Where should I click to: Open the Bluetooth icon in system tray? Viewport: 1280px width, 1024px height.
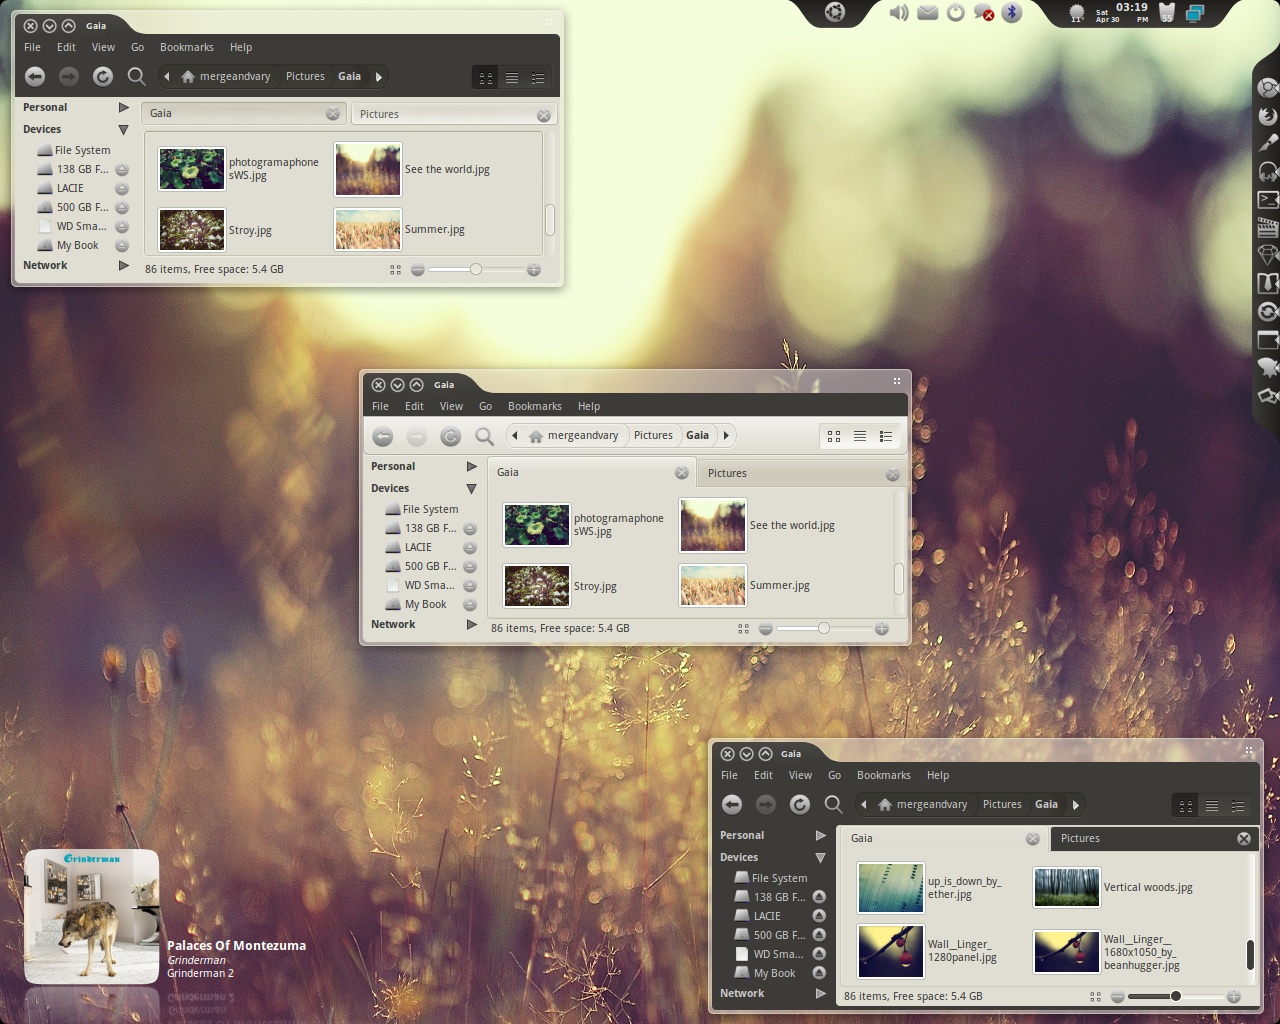(1011, 12)
